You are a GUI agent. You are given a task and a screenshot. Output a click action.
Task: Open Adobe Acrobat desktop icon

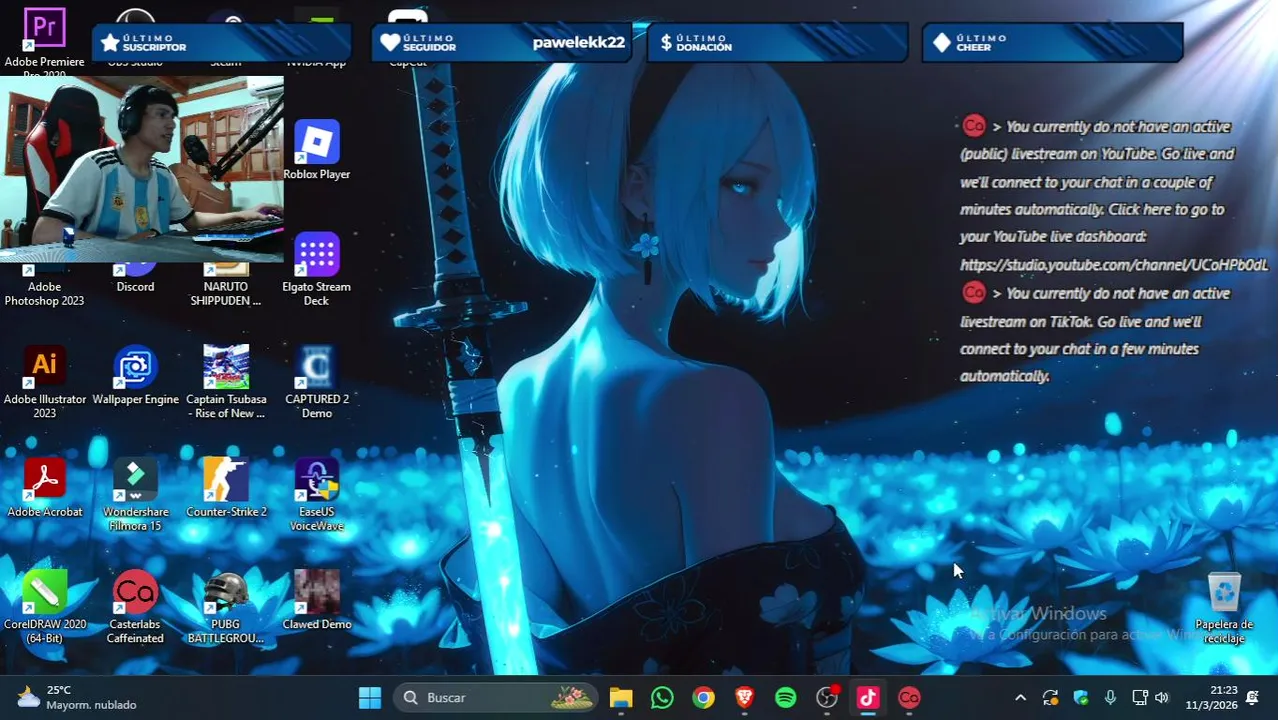click(44, 489)
